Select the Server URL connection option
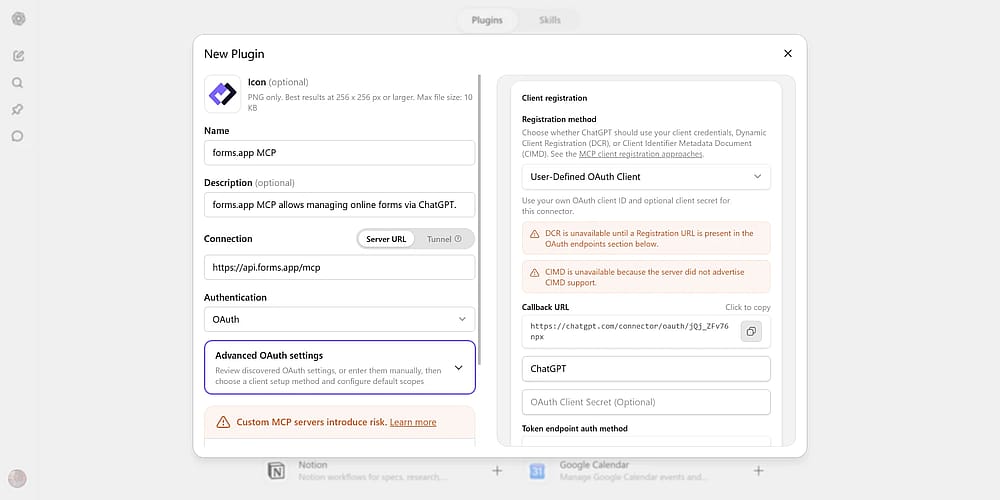Screen dimensions: 1000x500 point(386,239)
